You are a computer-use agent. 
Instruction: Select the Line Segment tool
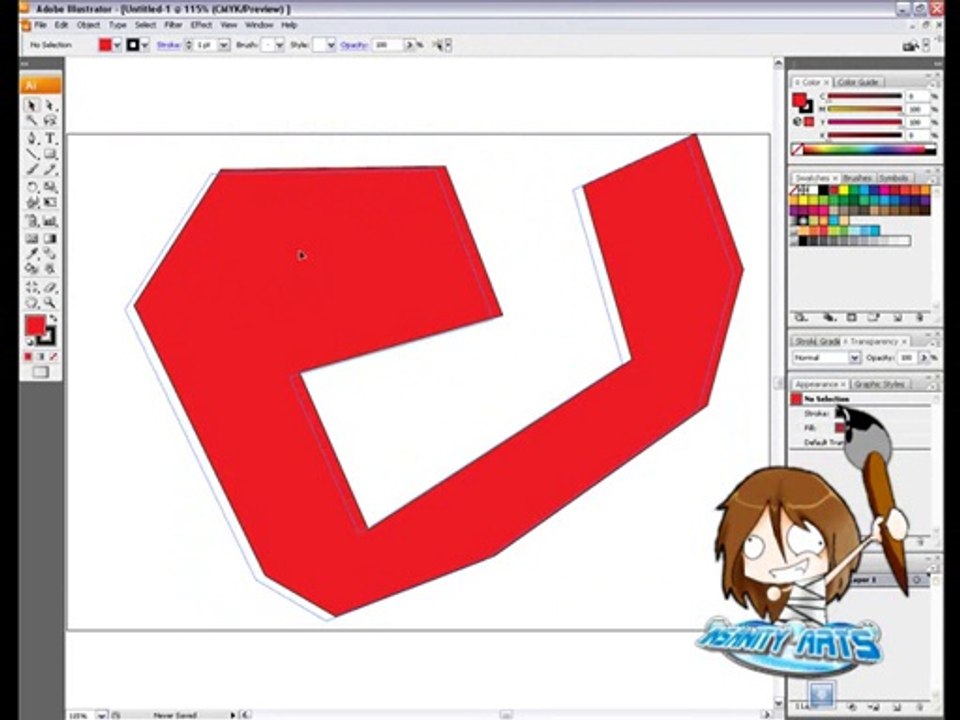pyautogui.click(x=32, y=154)
